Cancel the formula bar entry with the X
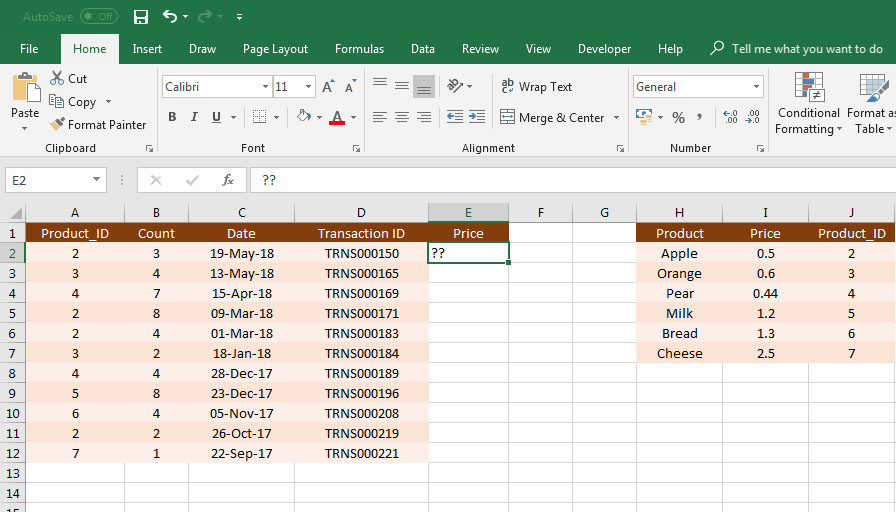 tap(155, 181)
